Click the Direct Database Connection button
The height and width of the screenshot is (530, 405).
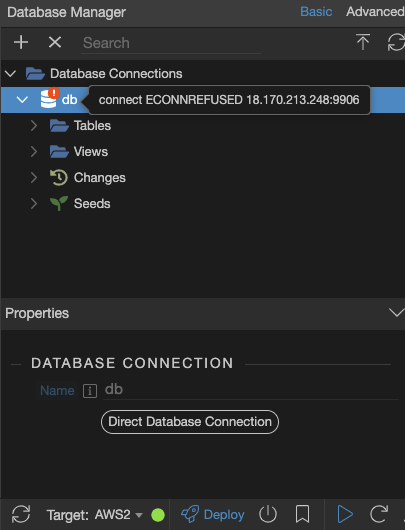(190, 422)
